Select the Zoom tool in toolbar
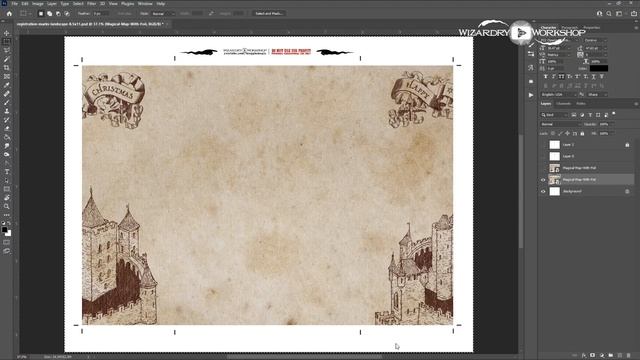 (x=7, y=206)
